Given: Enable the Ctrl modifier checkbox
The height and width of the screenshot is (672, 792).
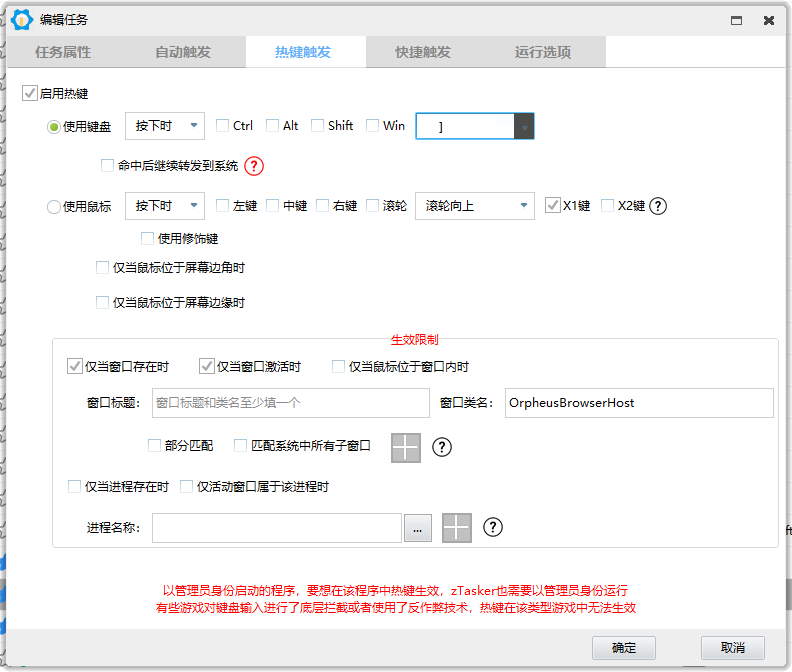Looking at the screenshot, I should tap(223, 126).
